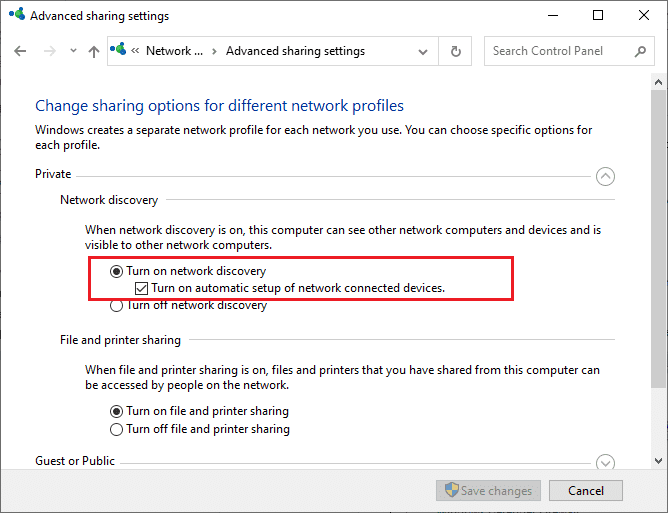Select Turn off network discovery
This screenshot has height=513, width=668.
tap(117, 306)
